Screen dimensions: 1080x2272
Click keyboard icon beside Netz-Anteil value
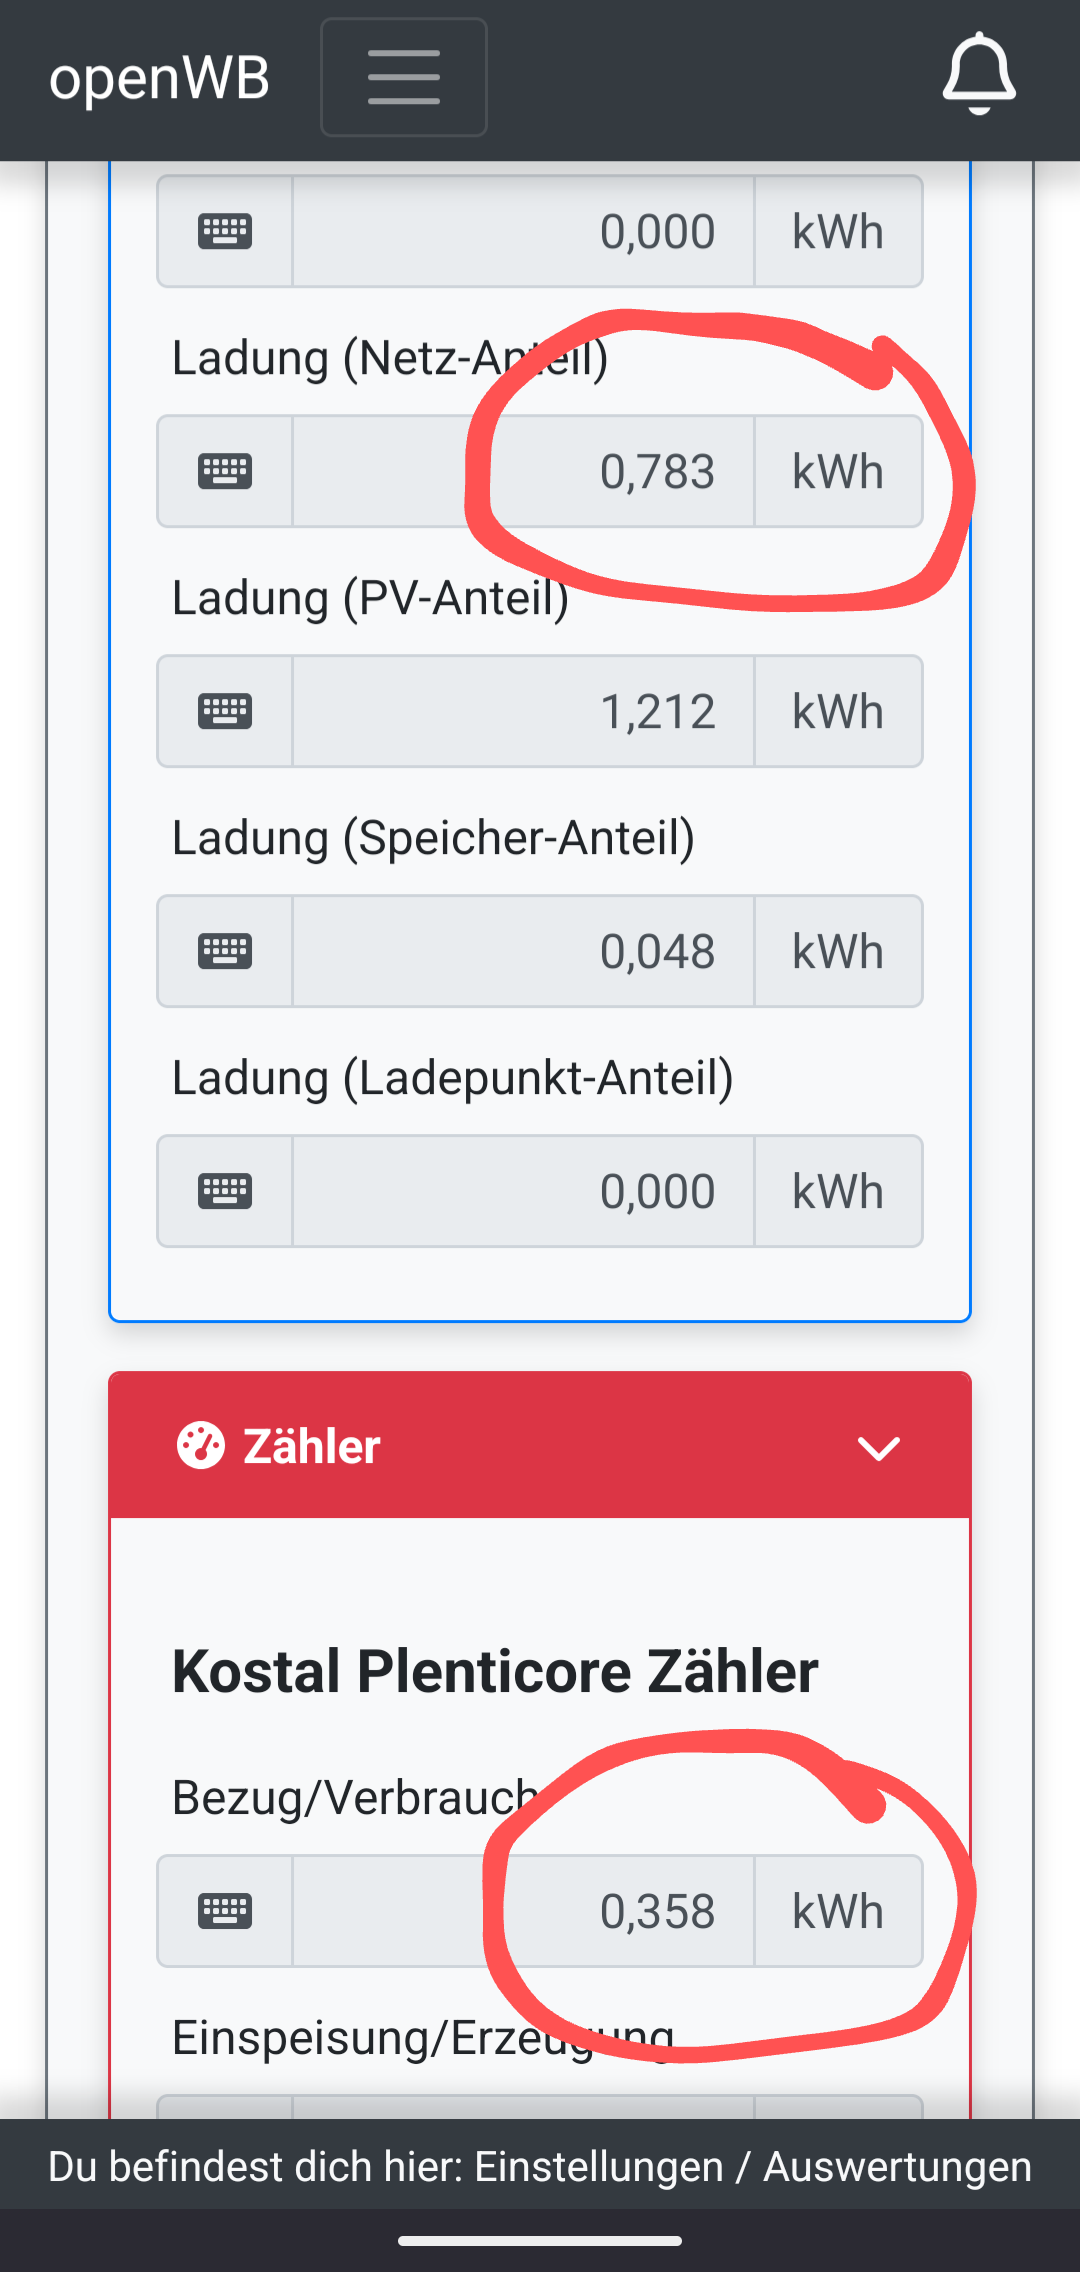[x=225, y=471]
